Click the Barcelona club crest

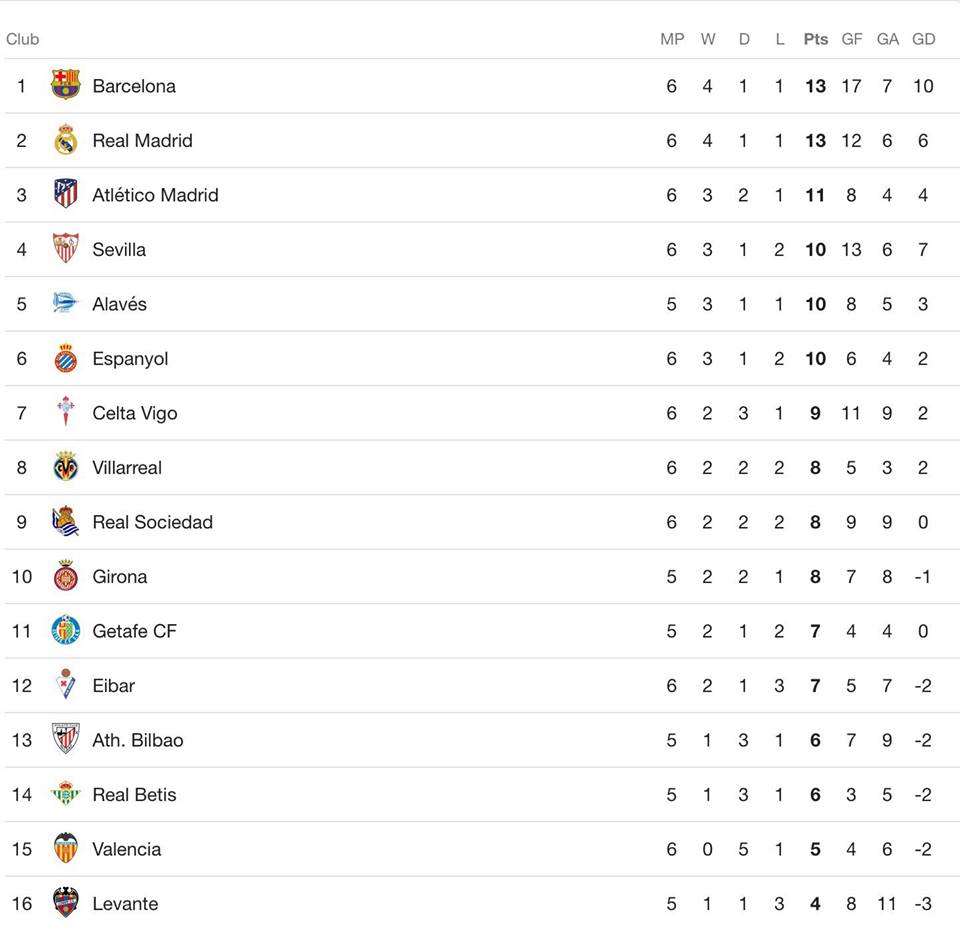pyautogui.click(x=66, y=85)
